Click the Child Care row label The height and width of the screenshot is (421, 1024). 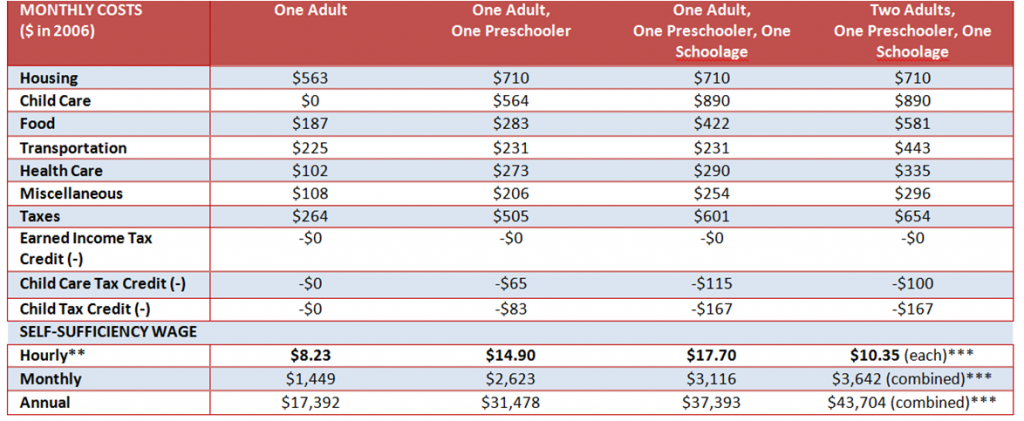coord(56,101)
